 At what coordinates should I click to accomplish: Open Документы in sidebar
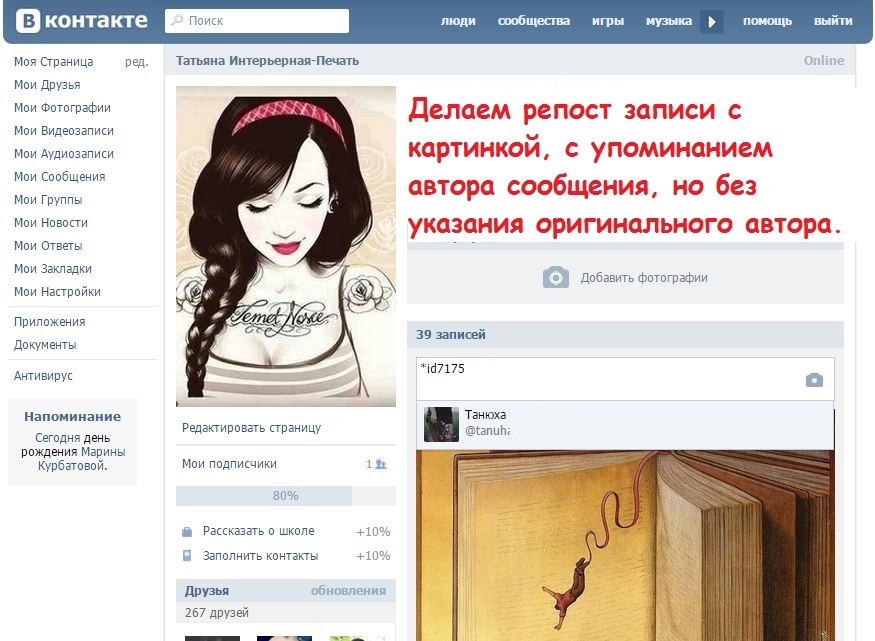(x=45, y=345)
